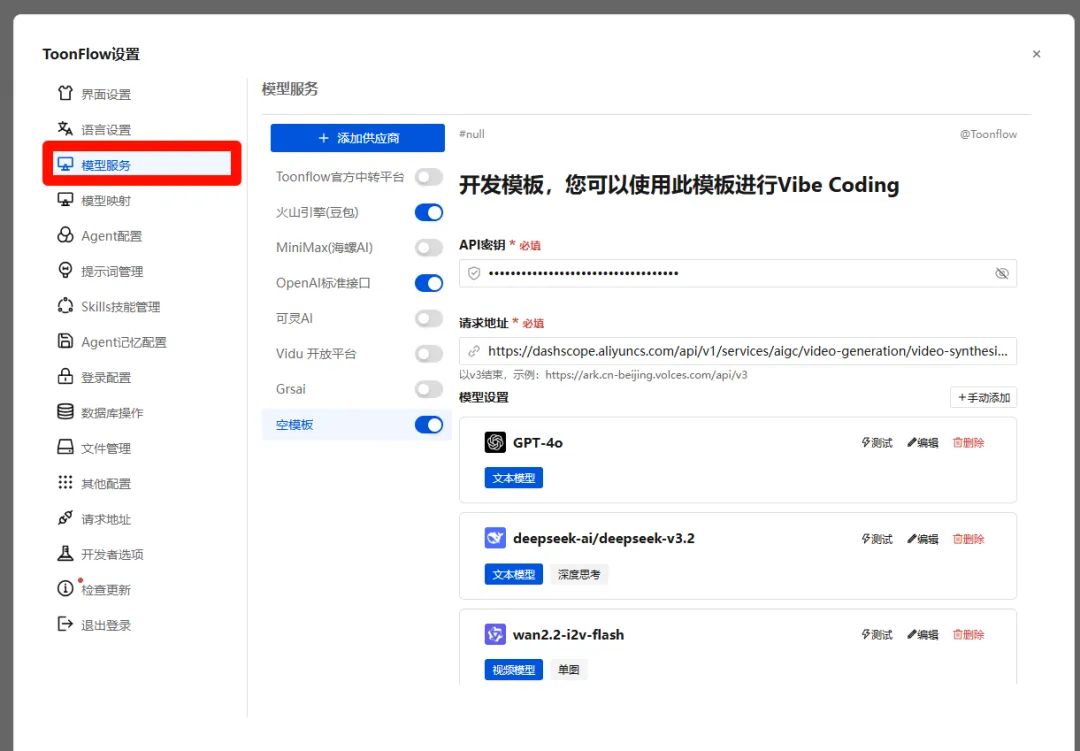Click the 文本模型 tag under GPT-4o
This screenshot has width=1080, height=751.
pos(514,477)
